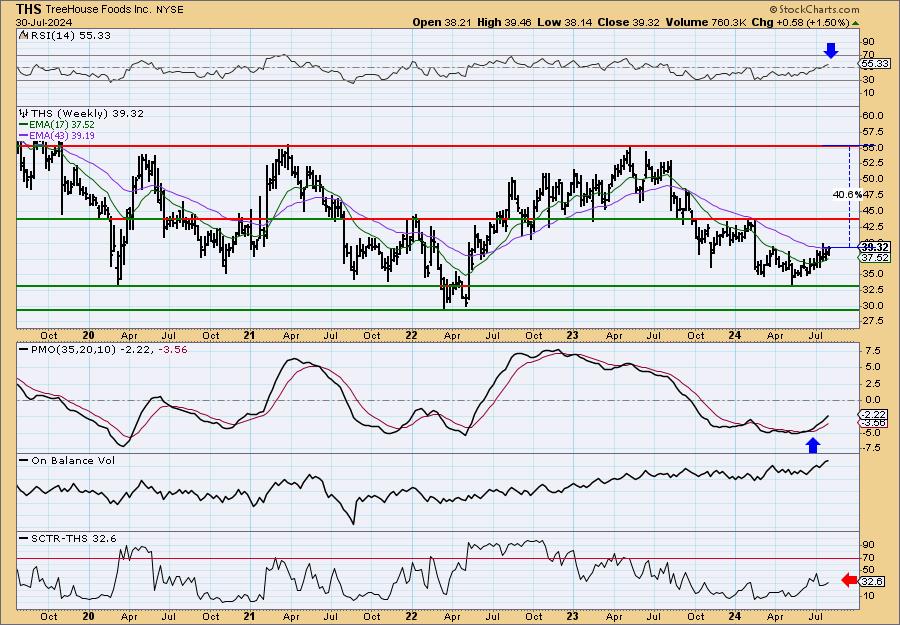This screenshot has height=625, width=900.
Task: Click the purple EMA(43) legend line swatch
Action: click(24, 135)
